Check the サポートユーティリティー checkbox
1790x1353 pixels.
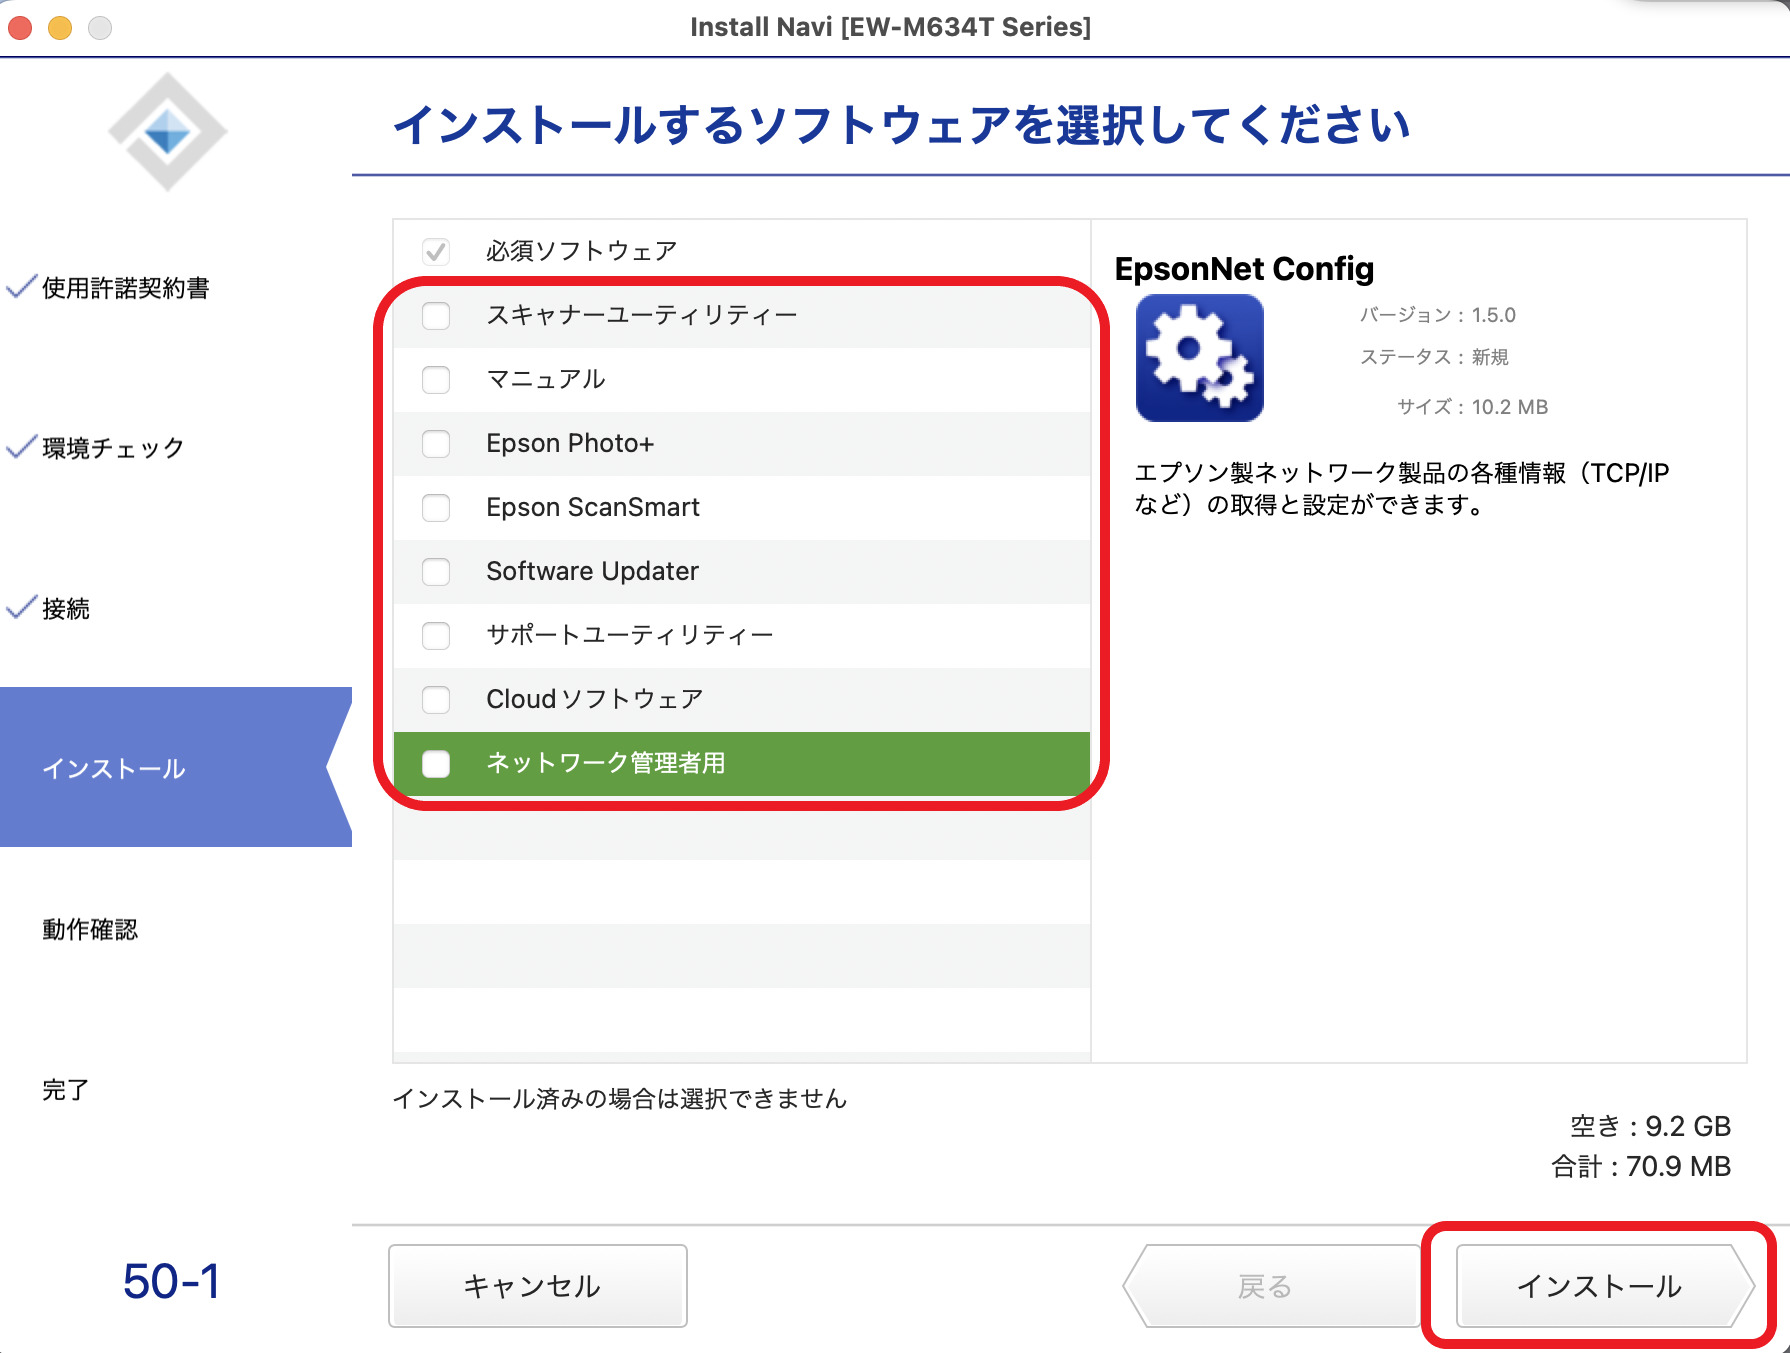pos(436,636)
